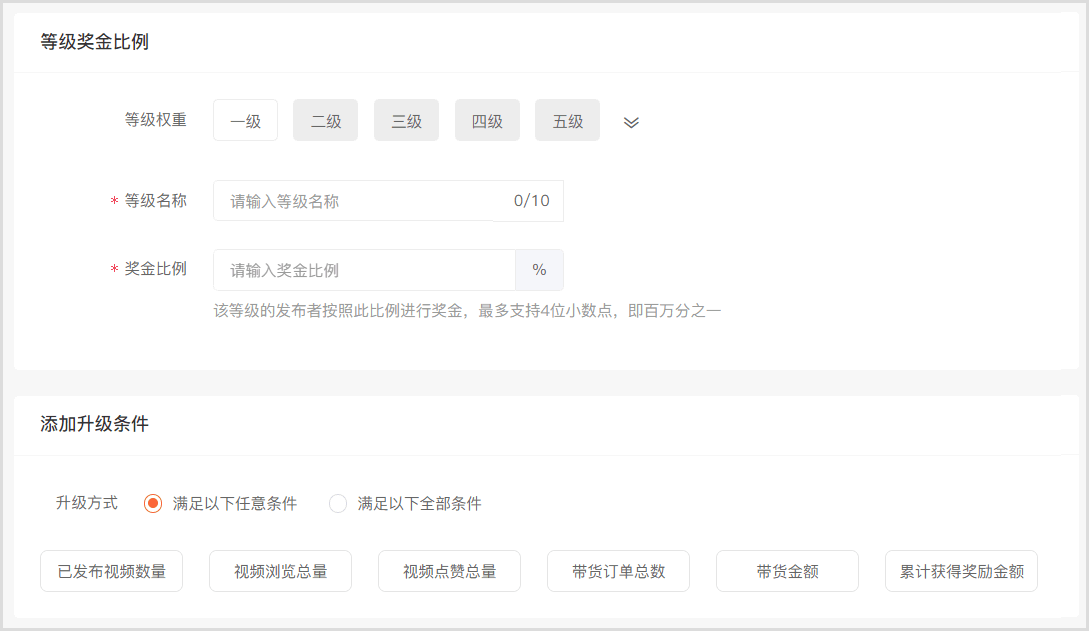Viewport: 1089px width, 631px height.
Task: Choose the 三级 level tab
Action: click(406, 121)
